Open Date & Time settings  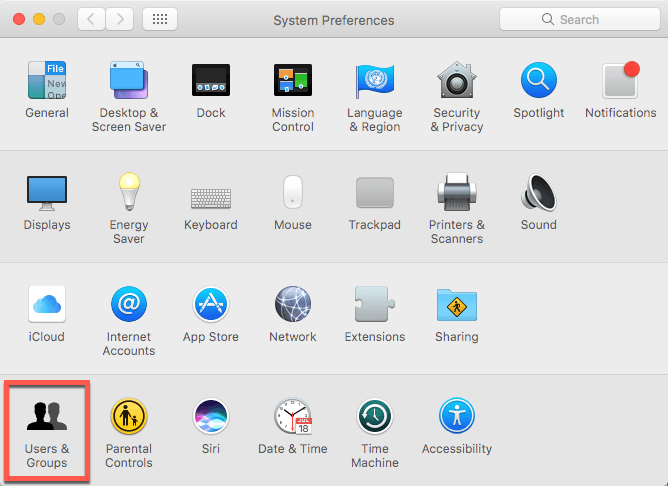(x=293, y=417)
